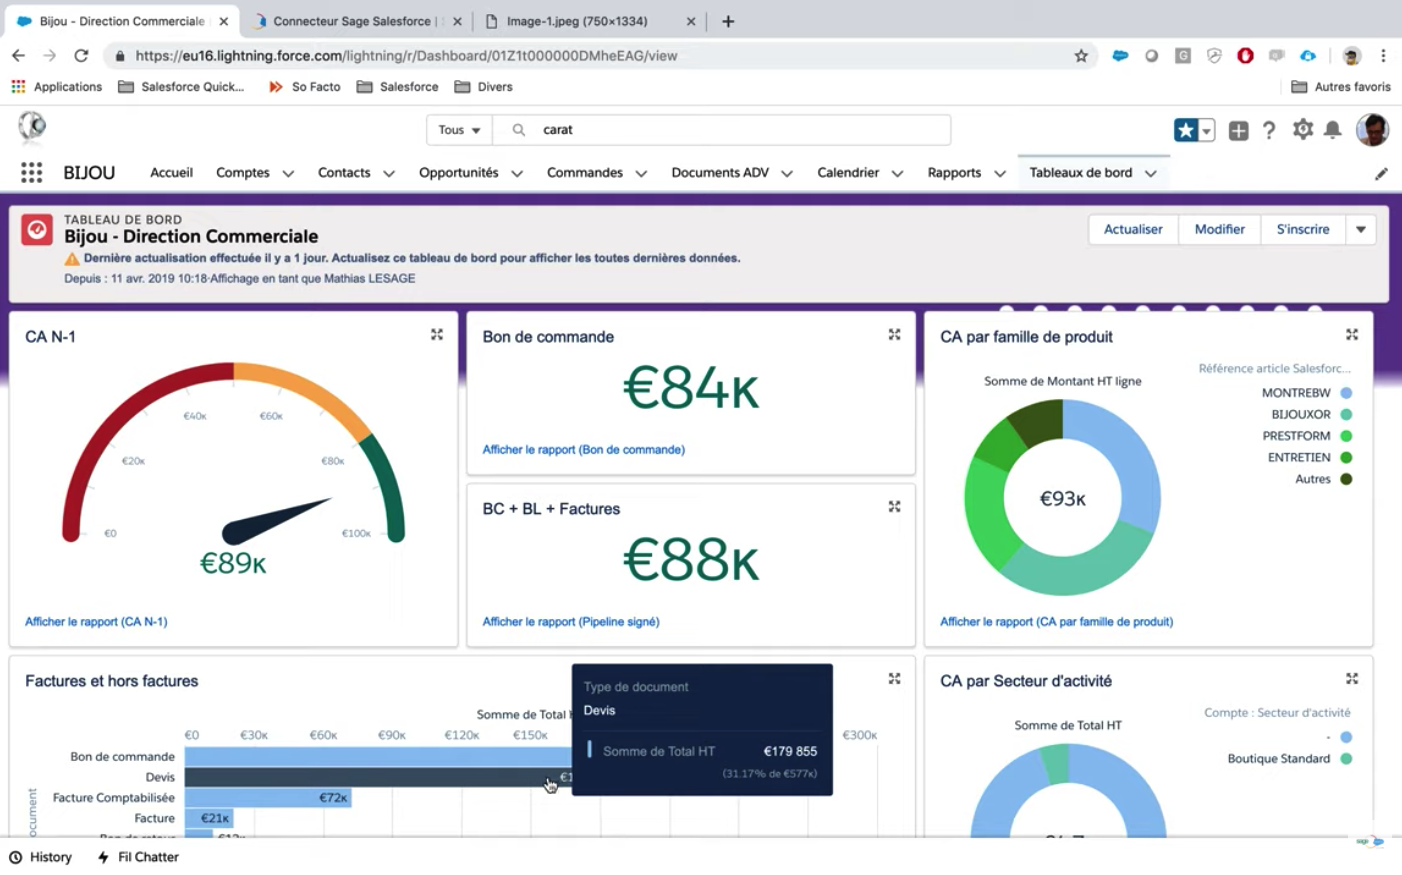Open Afficher le rapport (Bon de commande) link
Screen dimensions: 1402x875
click(584, 450)
